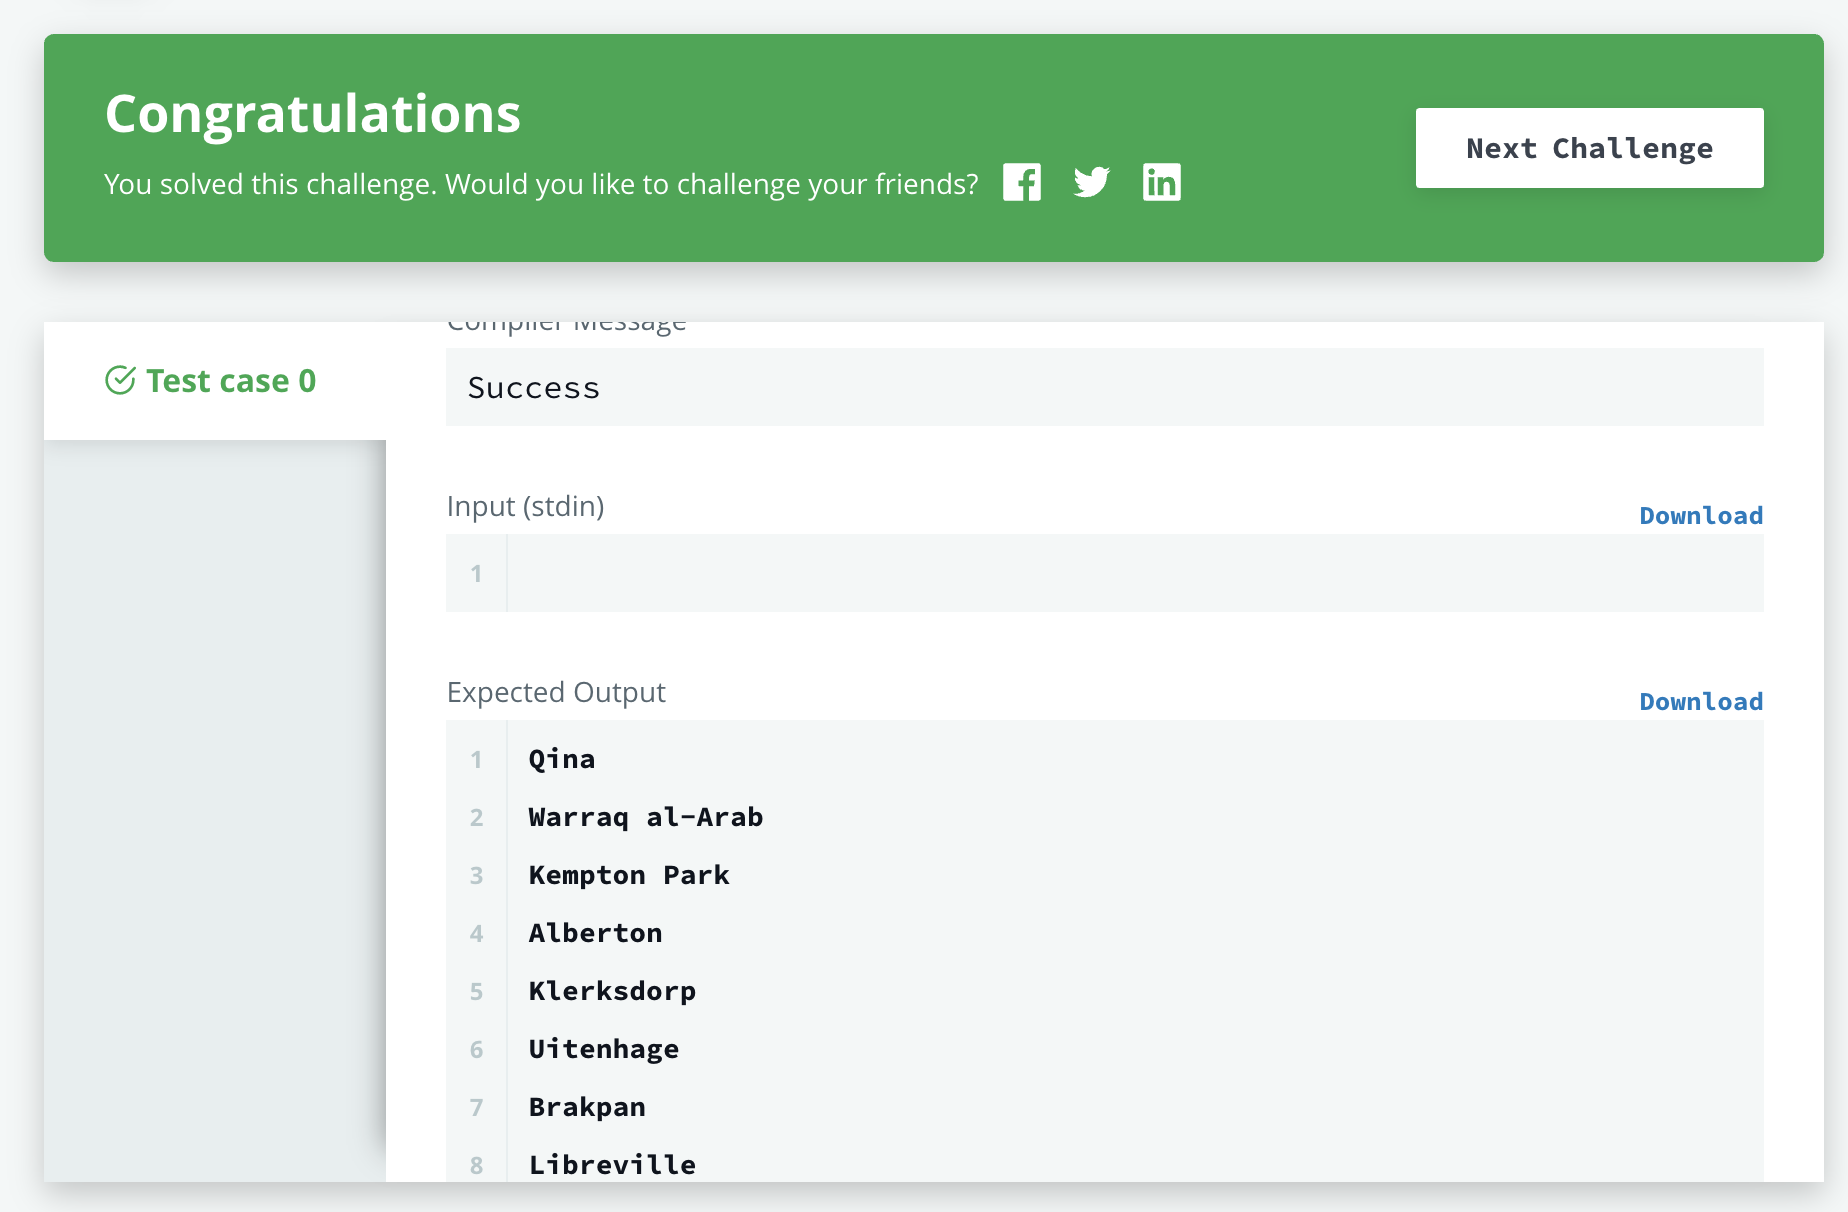The height and width of the screenshot is (1212, 1848).
Task: Click Uitenhage in the expected output
Action: click(x=604, y=1050)
